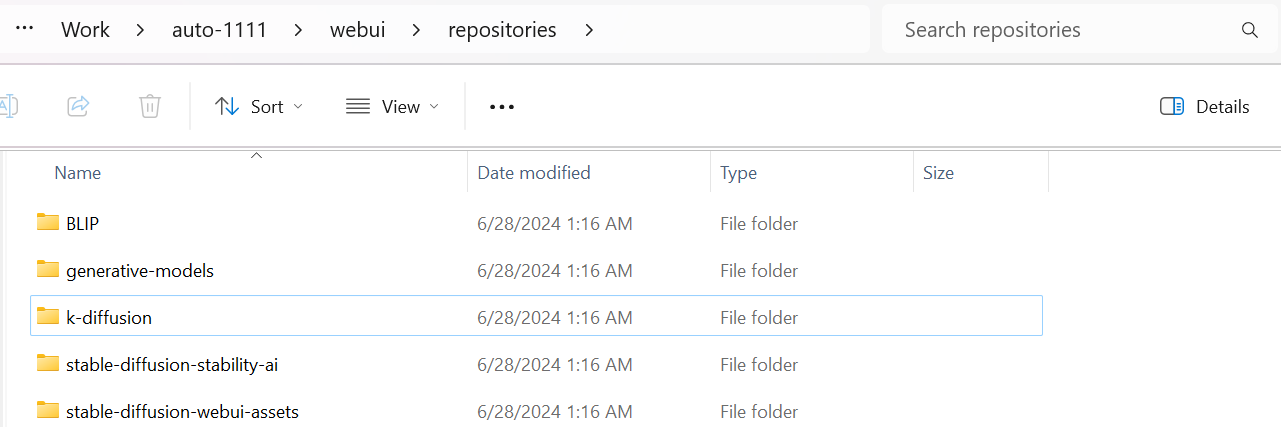The height and width of the screenshot is (427, 1281).
Task: Sort by the Name column header
Action: point(78,173)
